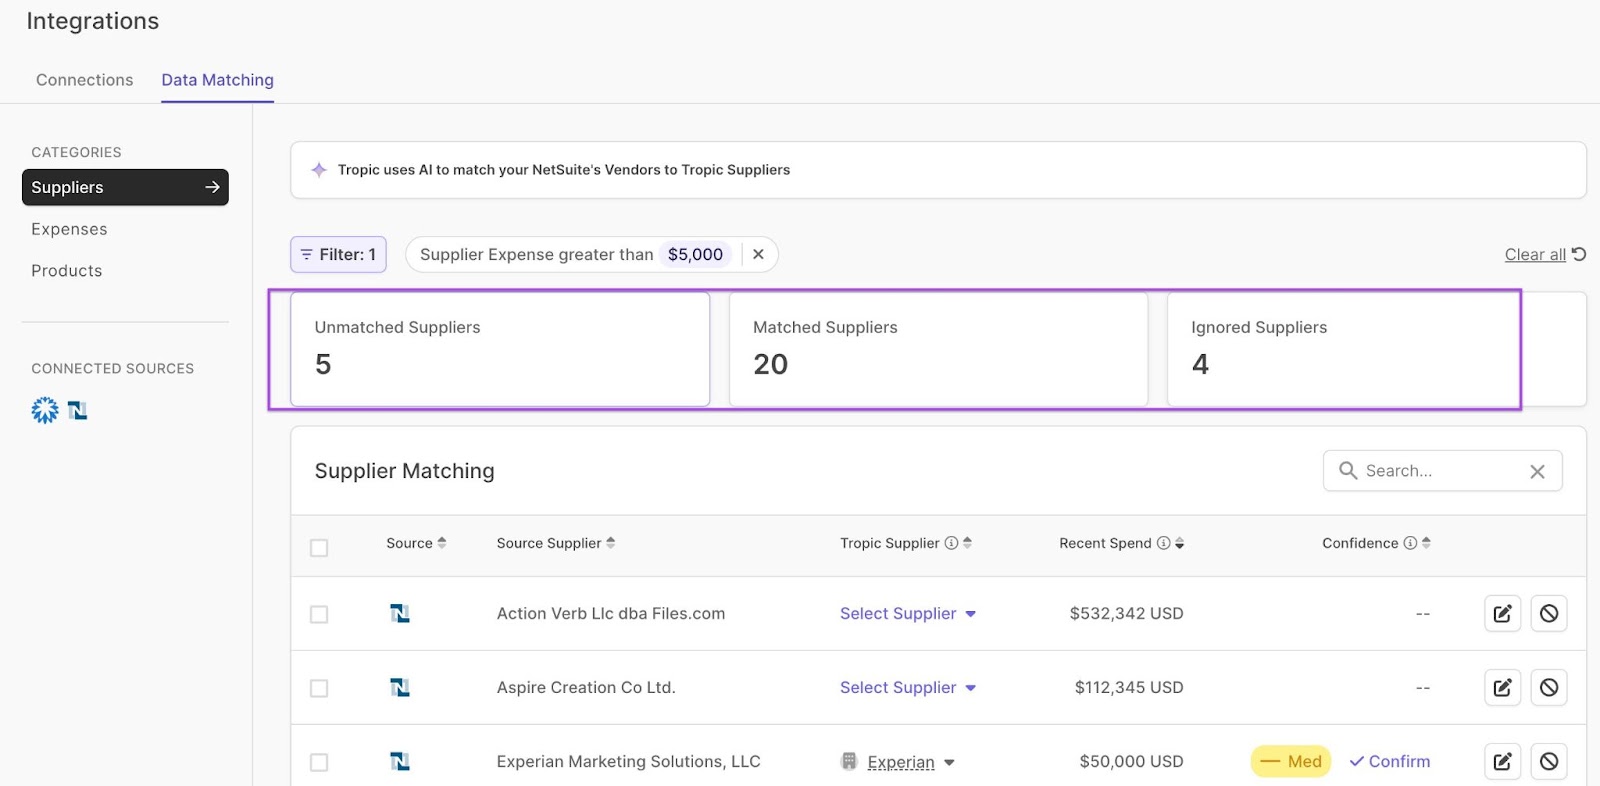Sort by Confidence column arrows
The width and height of the screenshot is (1600, 786).
(x=1426, y=543)
